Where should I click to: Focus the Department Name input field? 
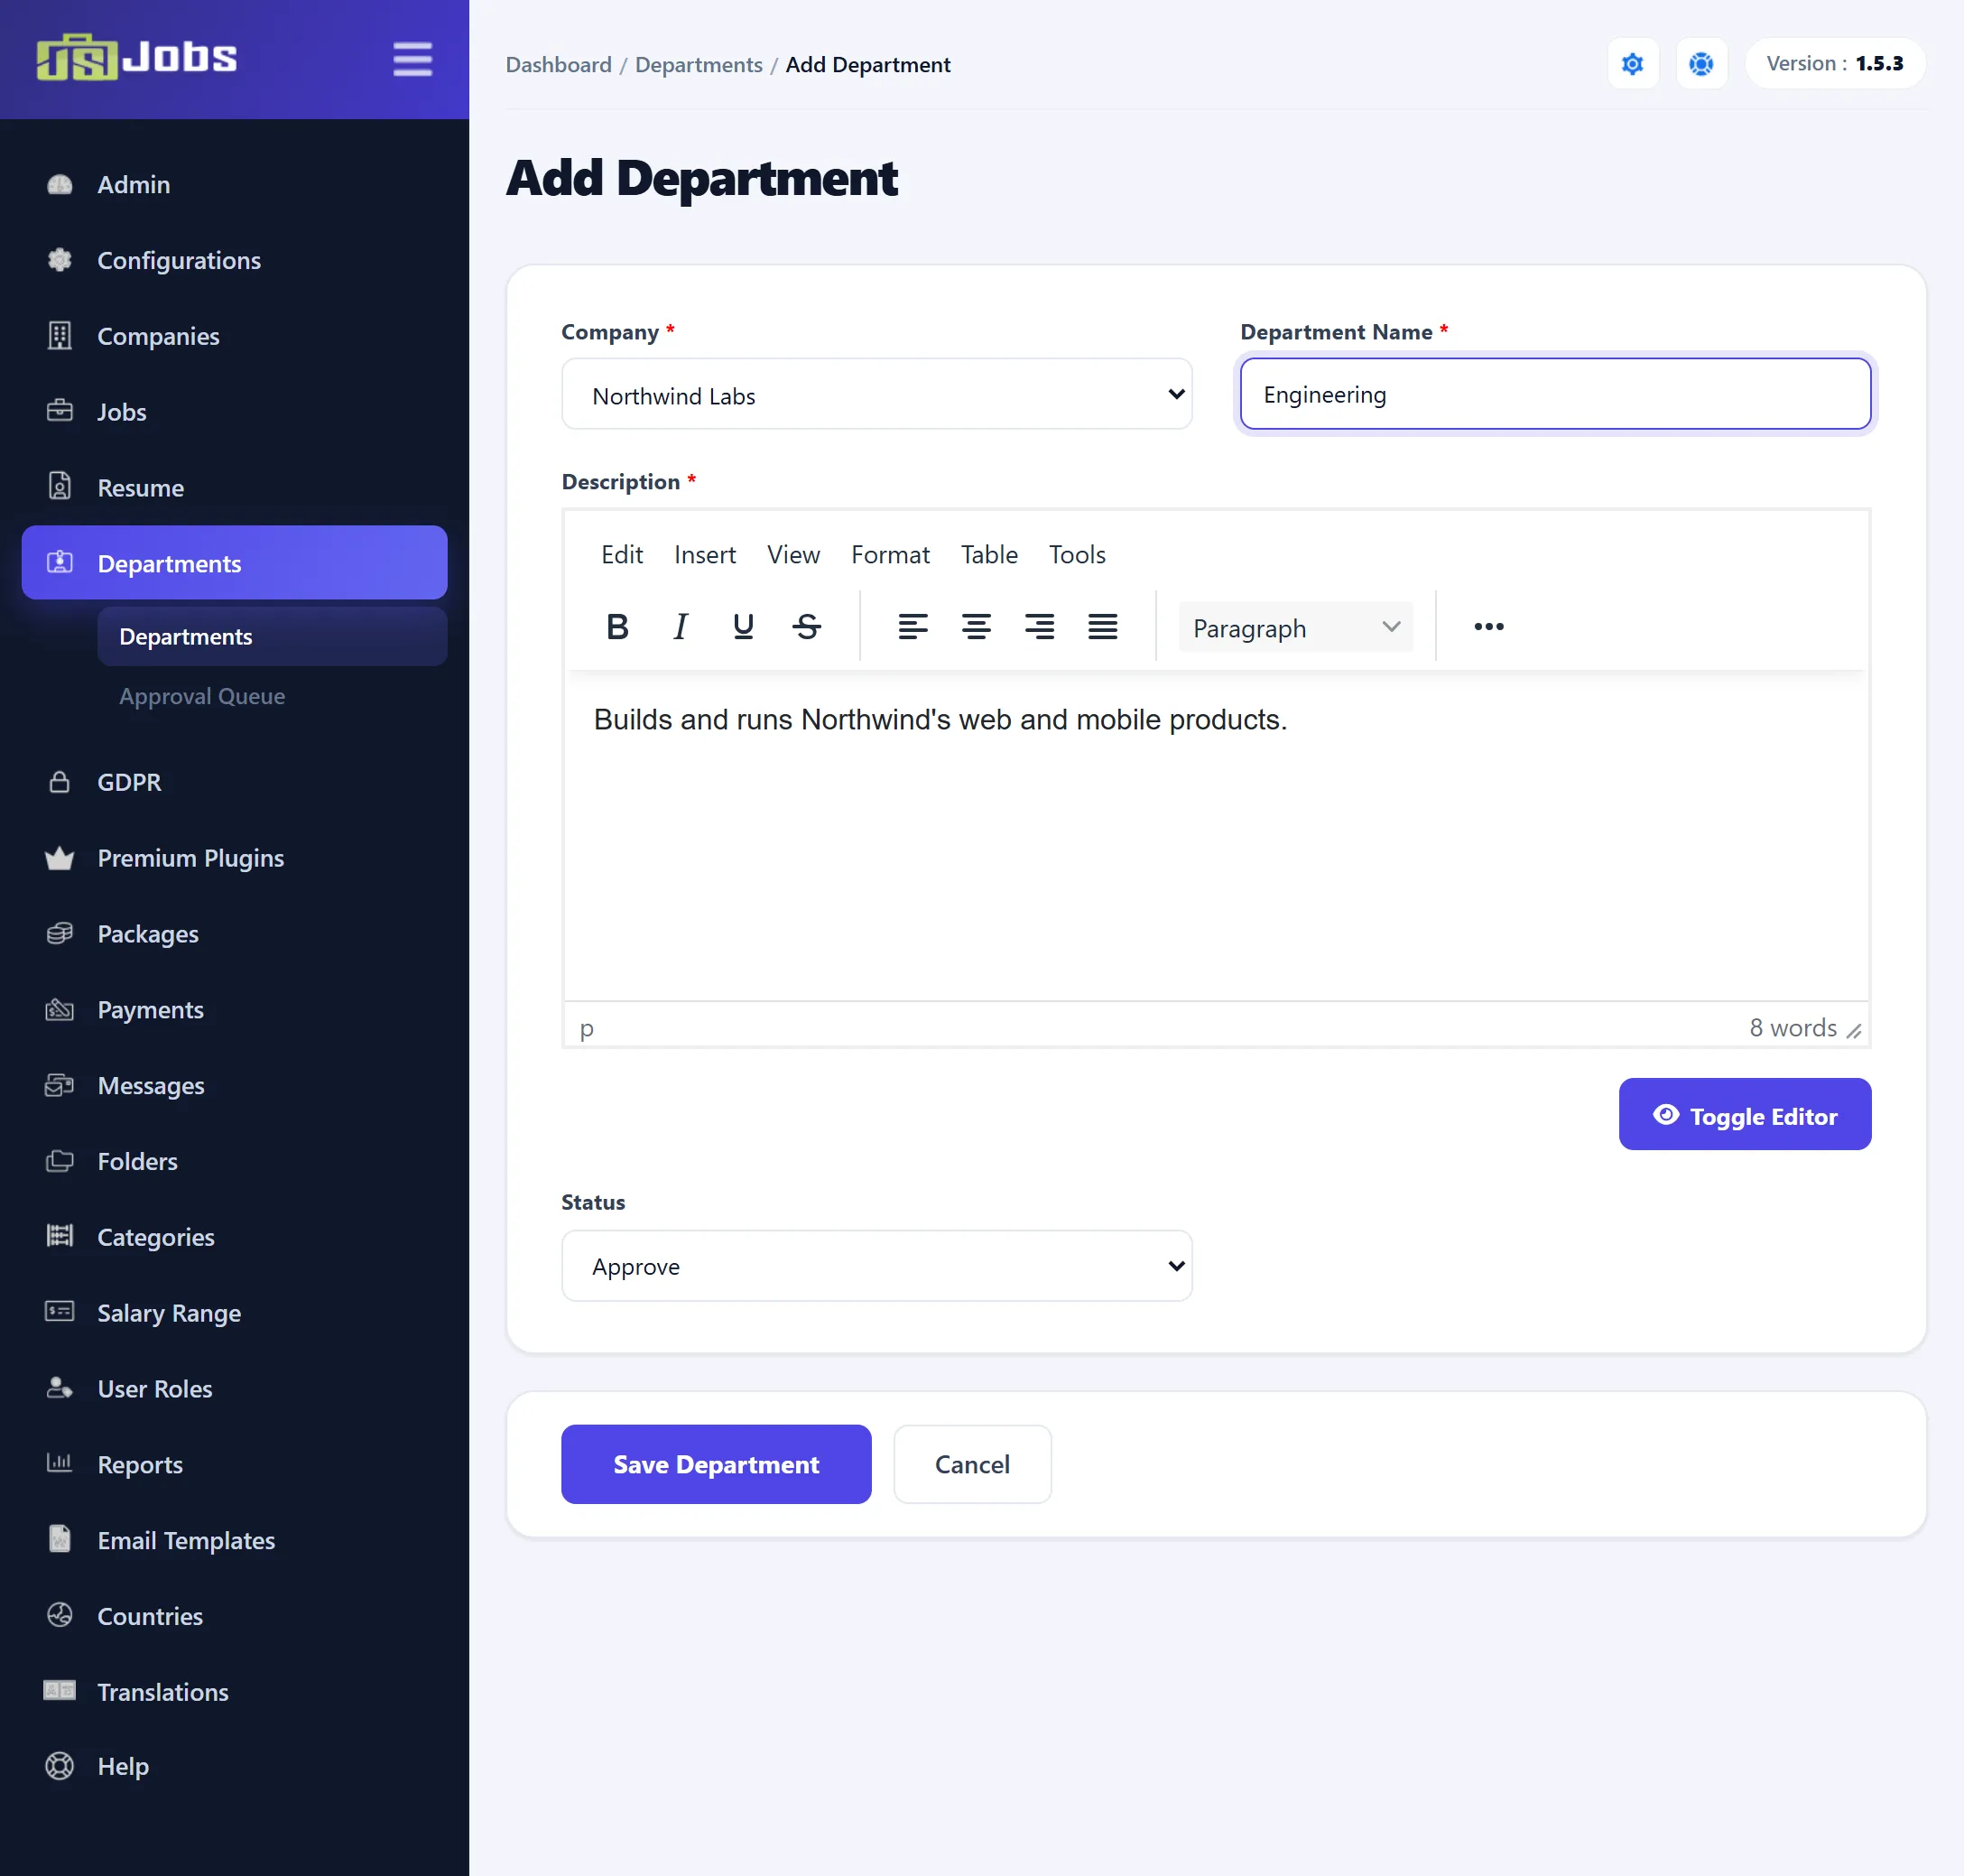pyautogui.click(x=1555, y=395)
